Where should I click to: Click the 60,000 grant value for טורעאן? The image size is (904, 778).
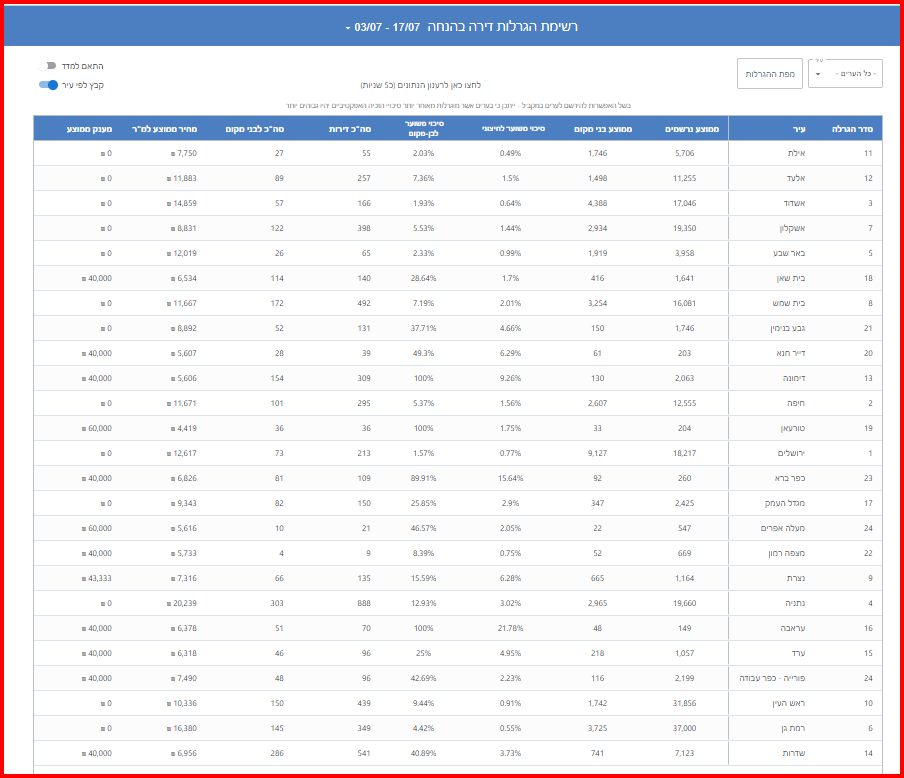point(97,429)
